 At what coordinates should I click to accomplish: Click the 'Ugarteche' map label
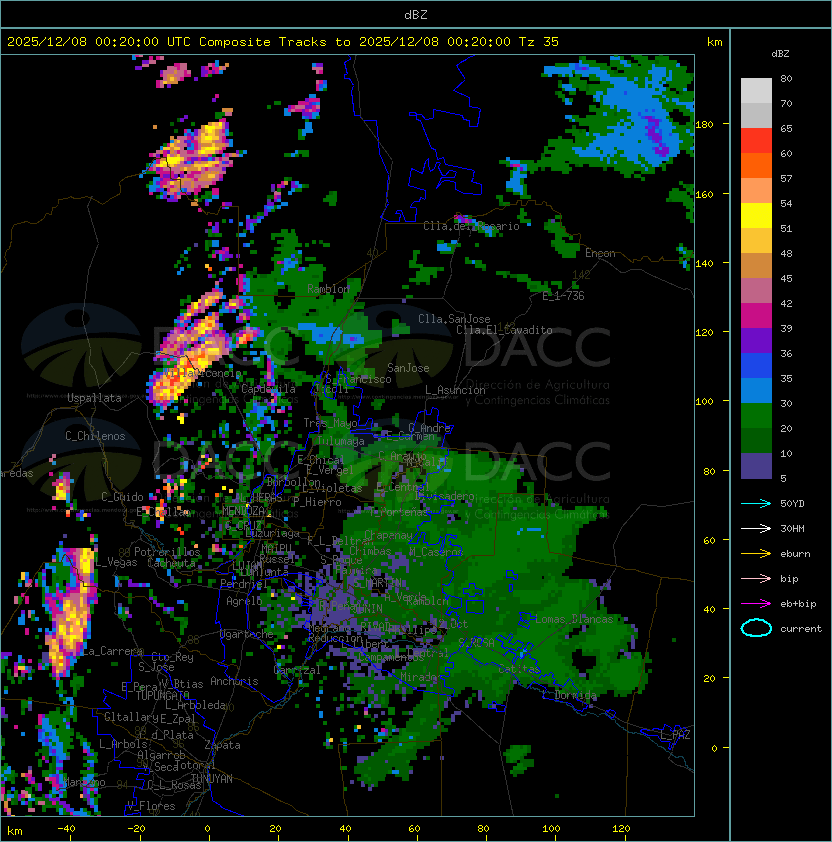[x=246, y=634]
